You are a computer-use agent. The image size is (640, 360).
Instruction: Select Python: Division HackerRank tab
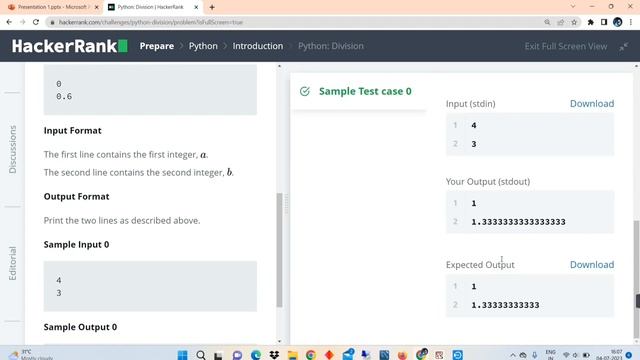150,7
